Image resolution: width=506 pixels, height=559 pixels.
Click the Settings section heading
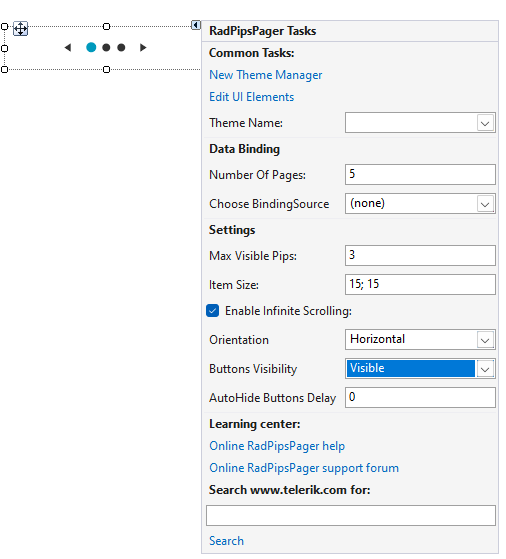click(232, 230)
